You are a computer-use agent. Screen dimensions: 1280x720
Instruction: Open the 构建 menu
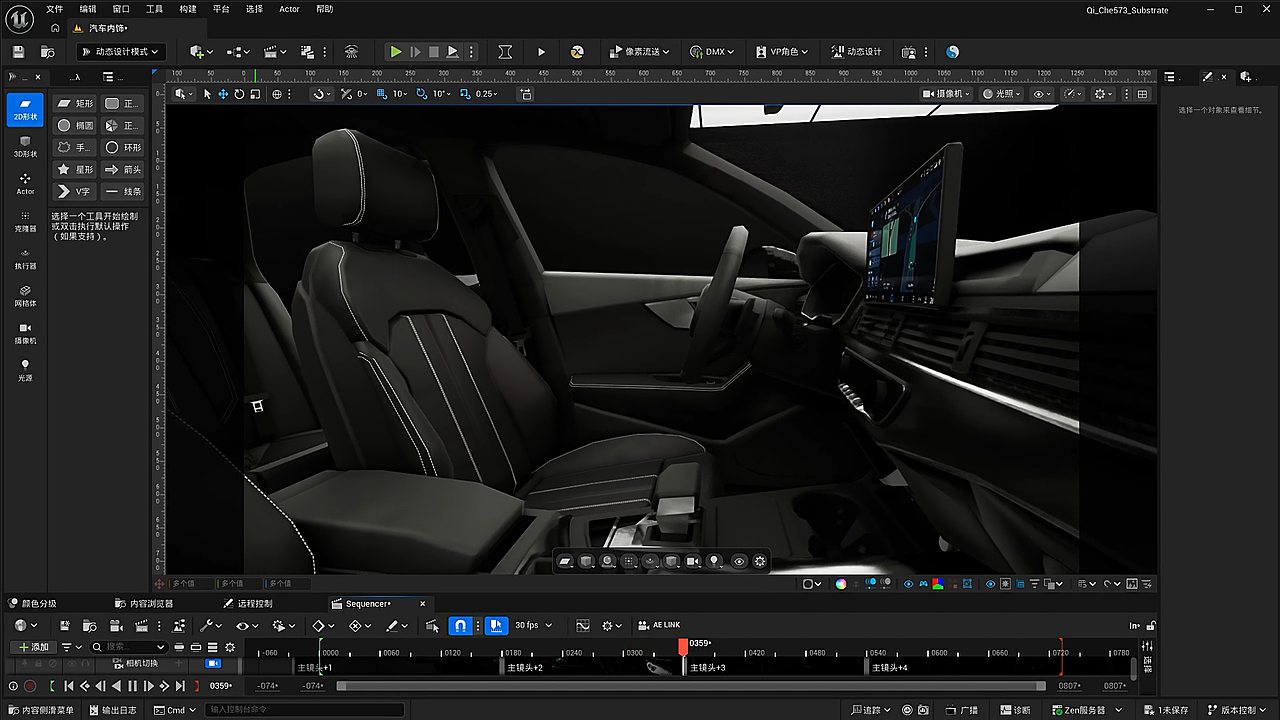pyautogui.click(x=188, y=9)
